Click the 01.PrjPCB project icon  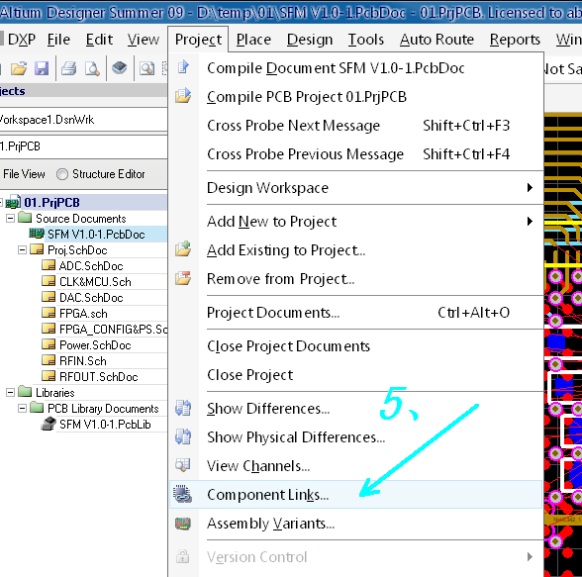click(x=13, y=202)
